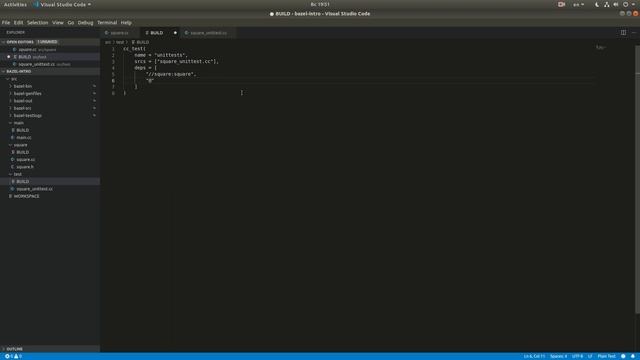The height and width of the screenshot is (360, 640).
Task: Click src in the breadcrumb path
Action: coord(108,42)
